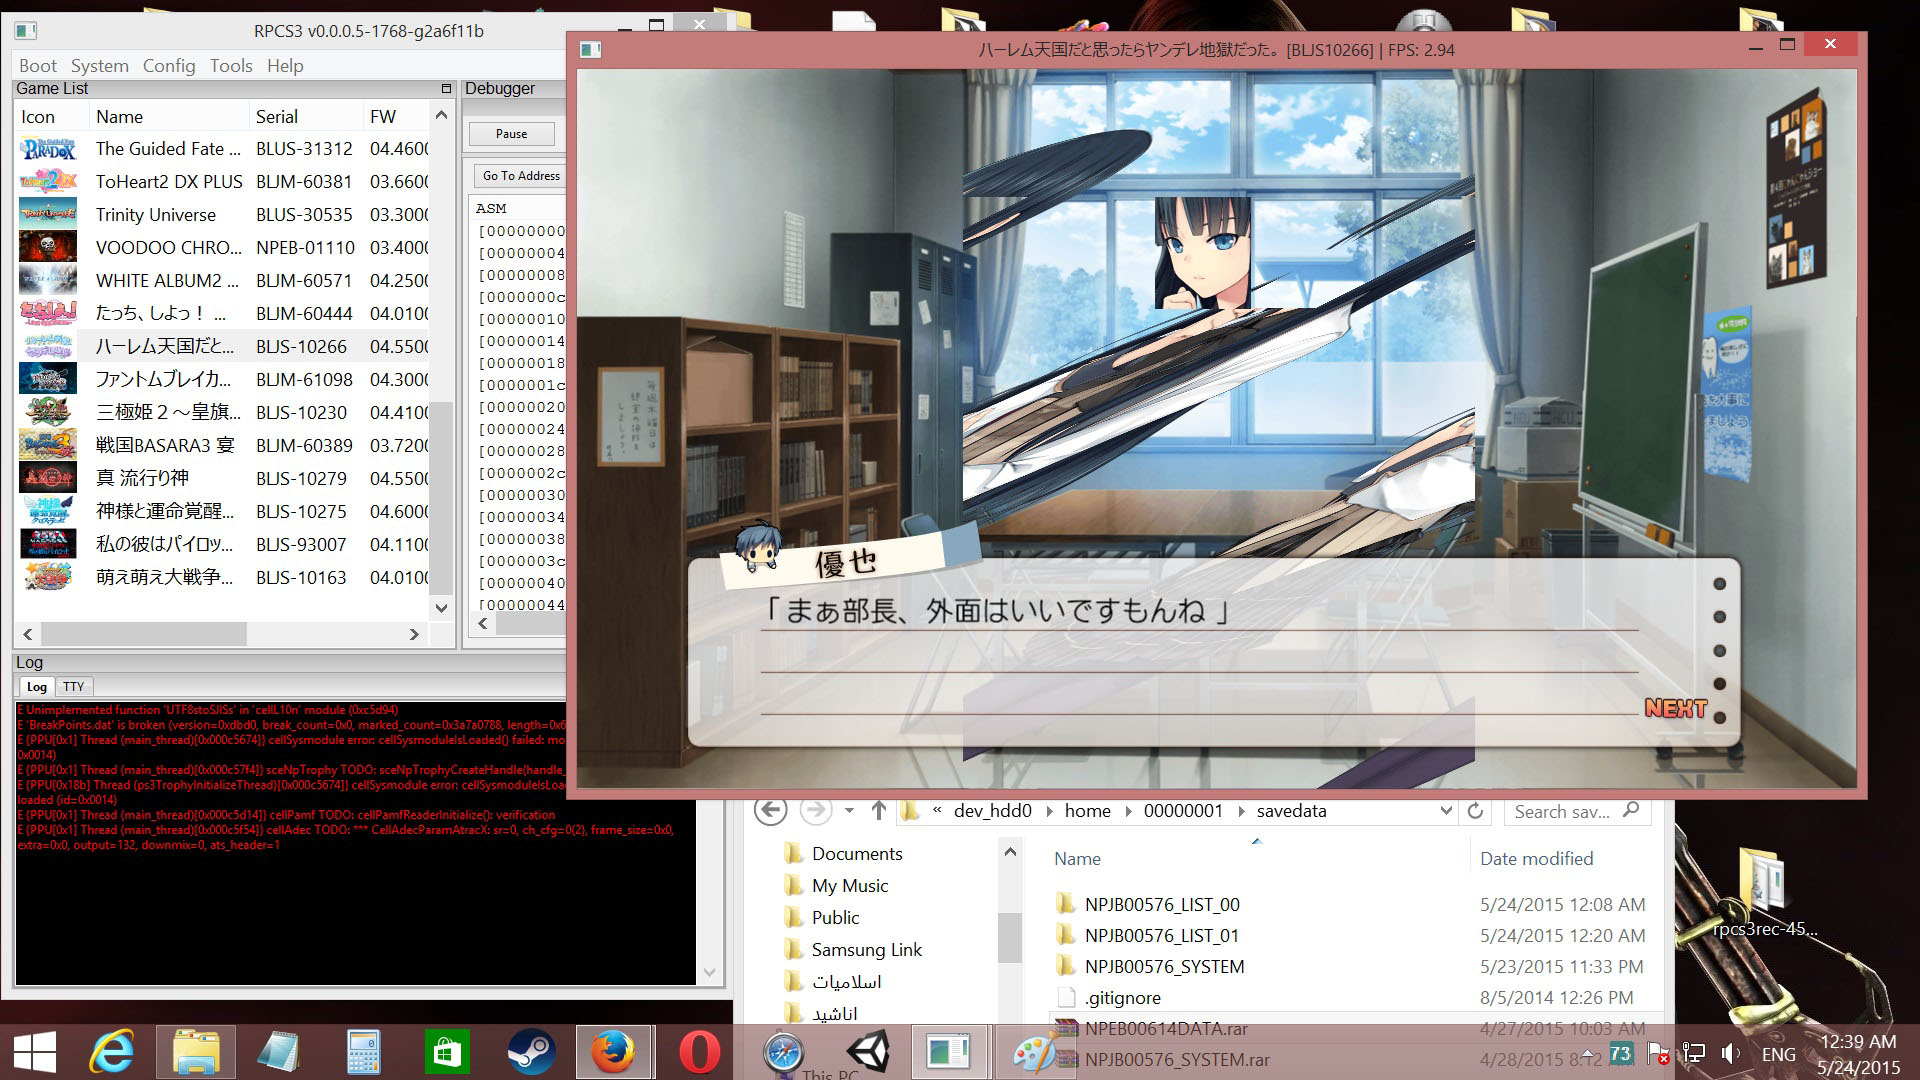Open Firefox from the taskbar

[x=613, y=1052]
